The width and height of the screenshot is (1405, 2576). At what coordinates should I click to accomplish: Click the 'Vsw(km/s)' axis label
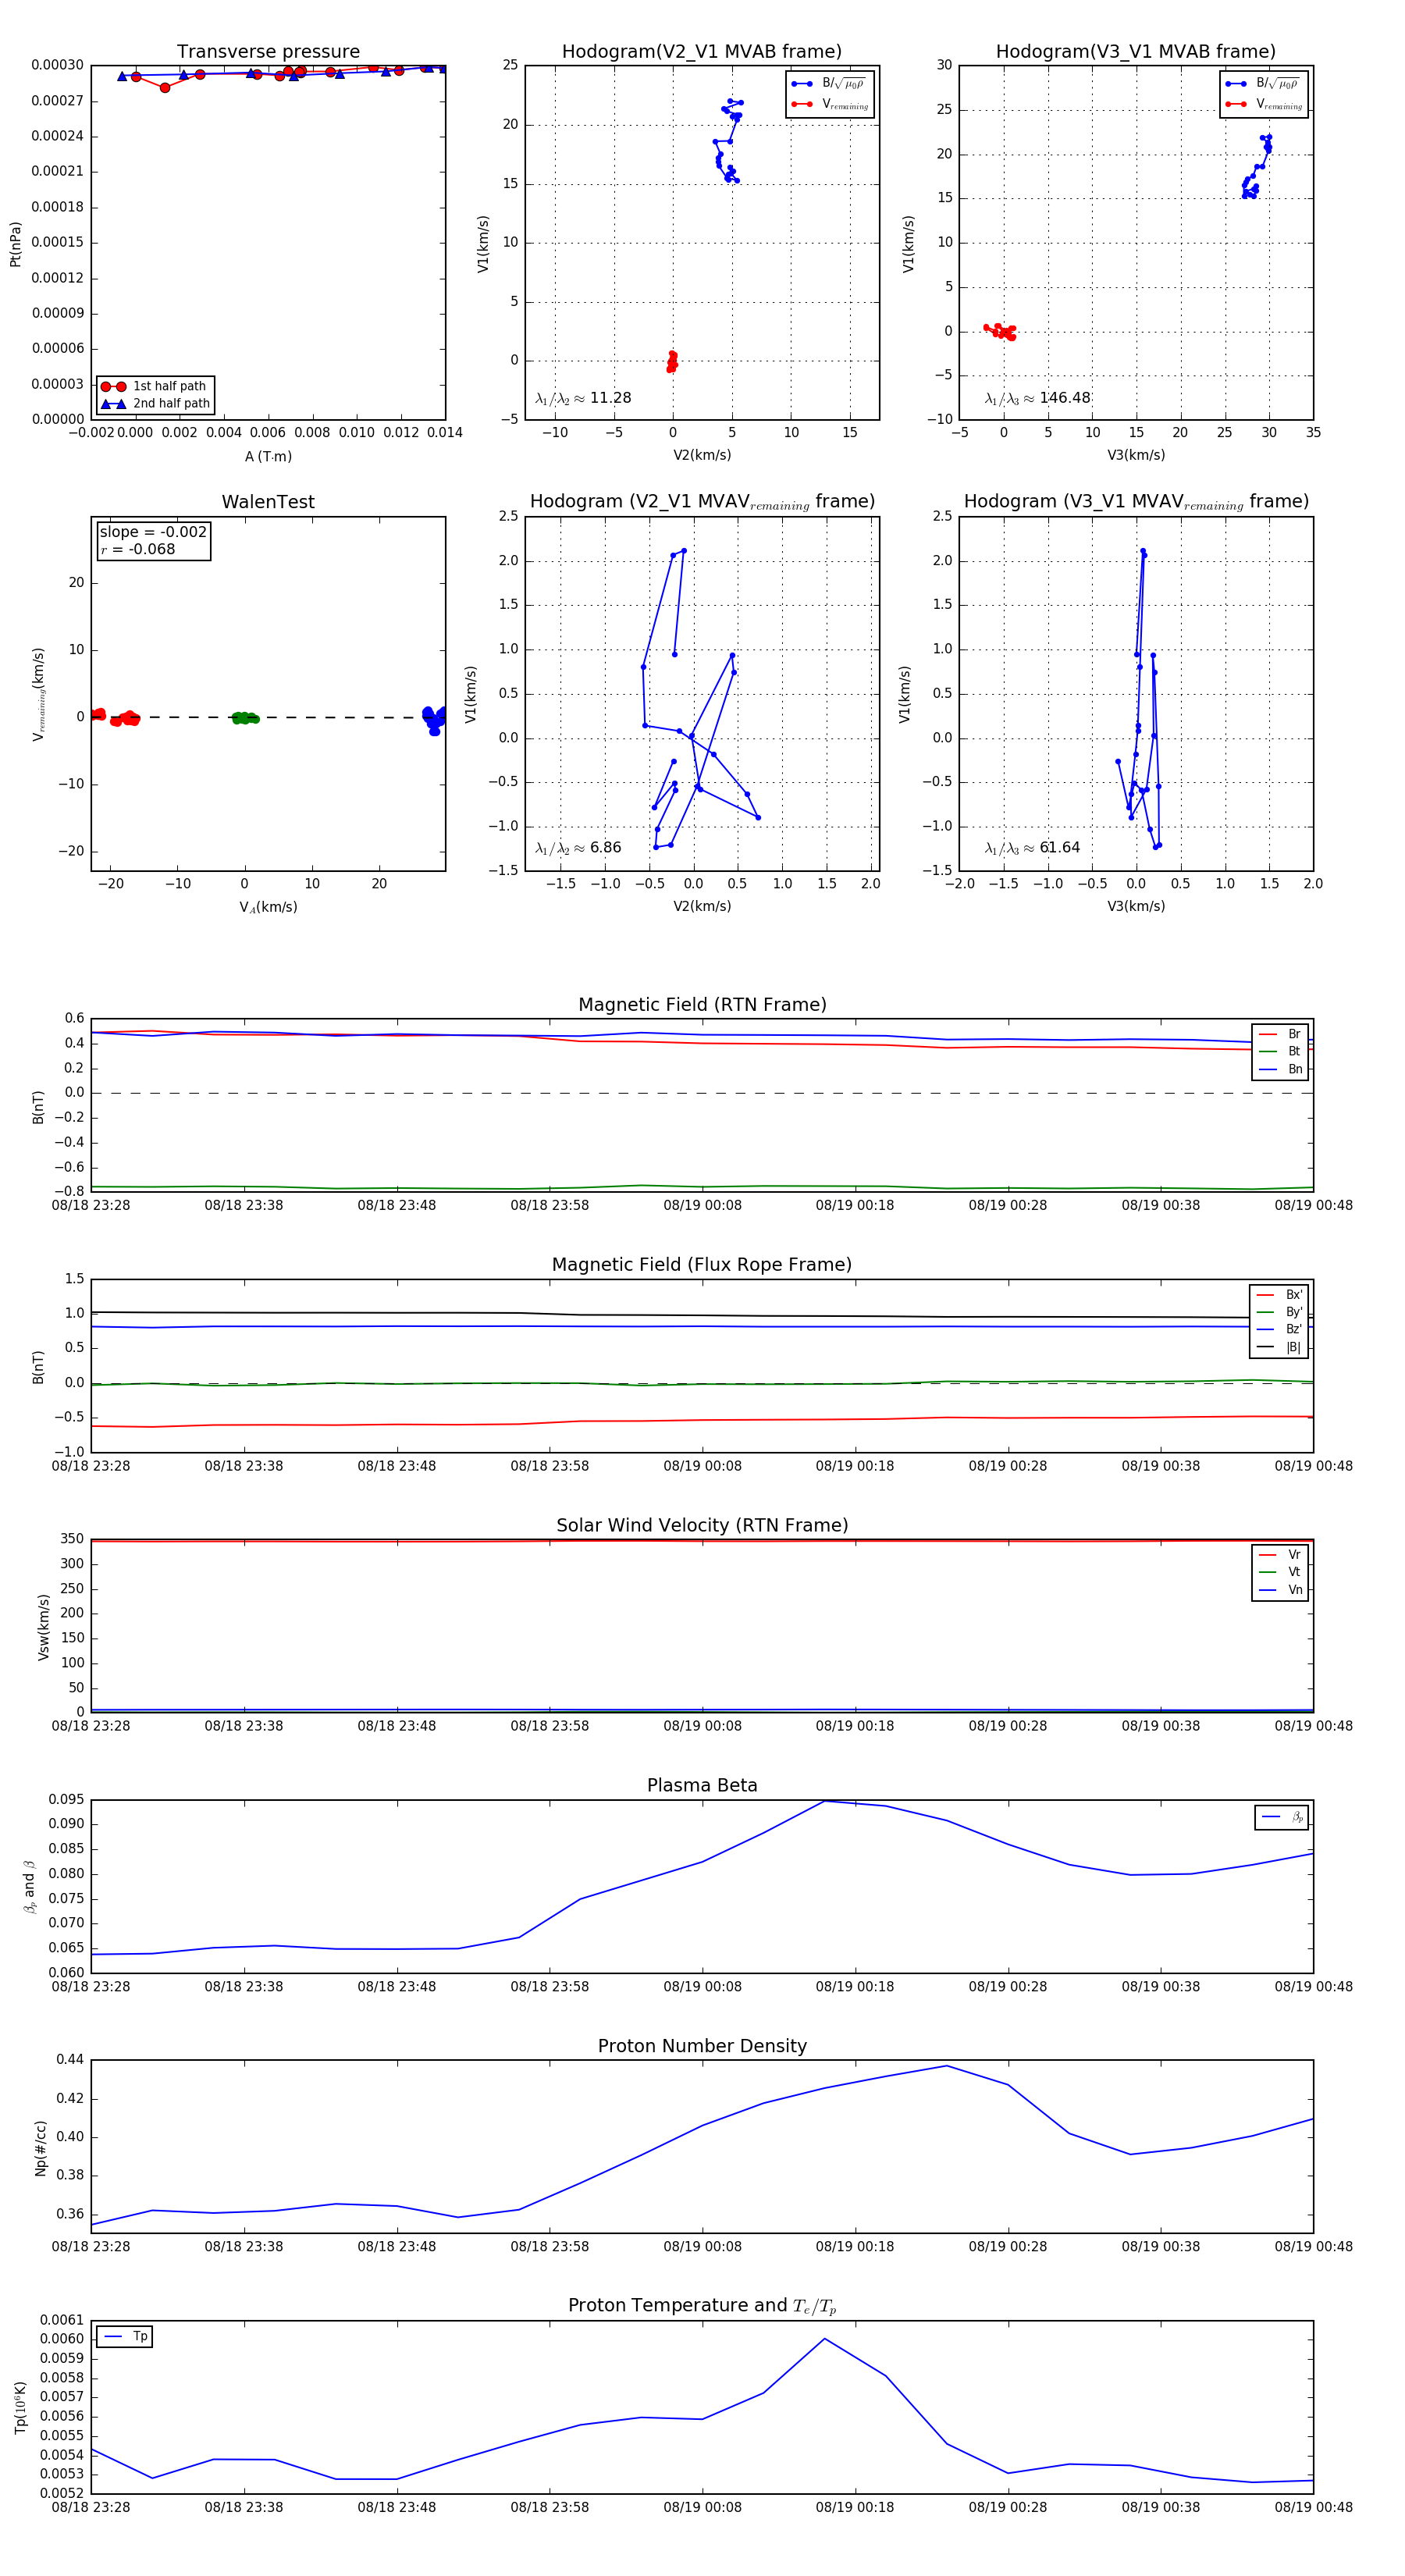[43, 1627]
